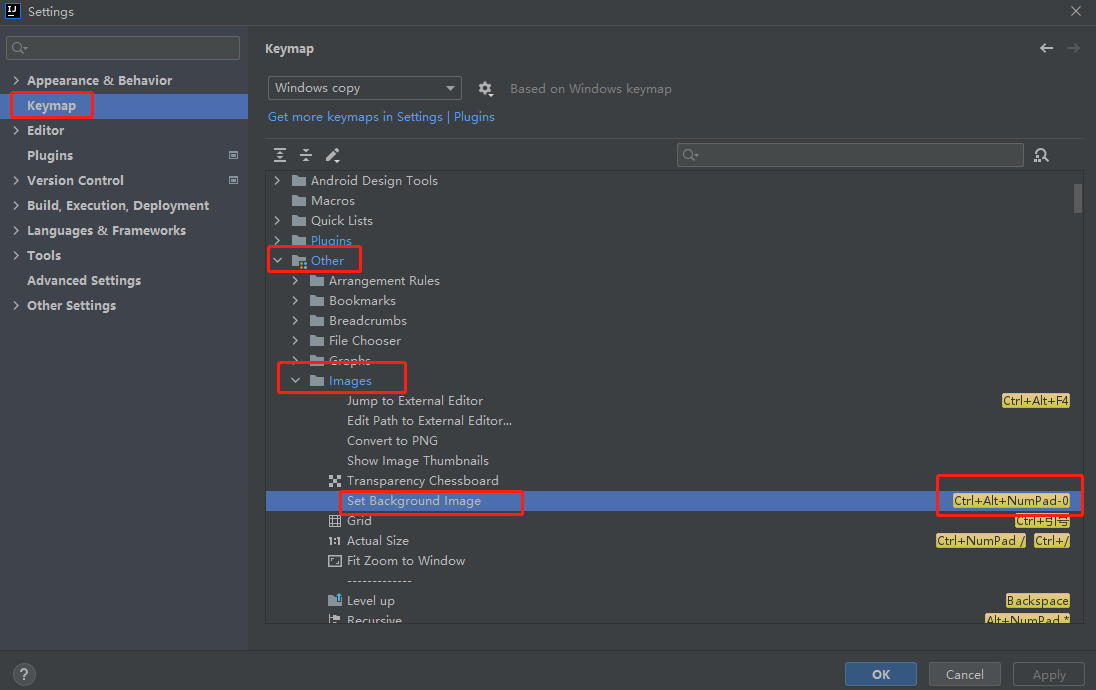Viewport: 1096px width, 690px height.
Task: Expand the Arrangement Rules group
Action: (296, 281)
